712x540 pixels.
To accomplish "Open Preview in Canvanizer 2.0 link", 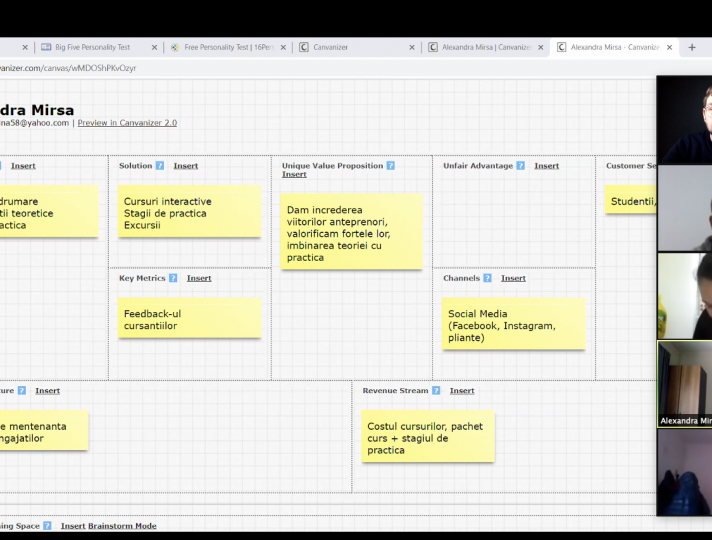I will tap(127, 123).
